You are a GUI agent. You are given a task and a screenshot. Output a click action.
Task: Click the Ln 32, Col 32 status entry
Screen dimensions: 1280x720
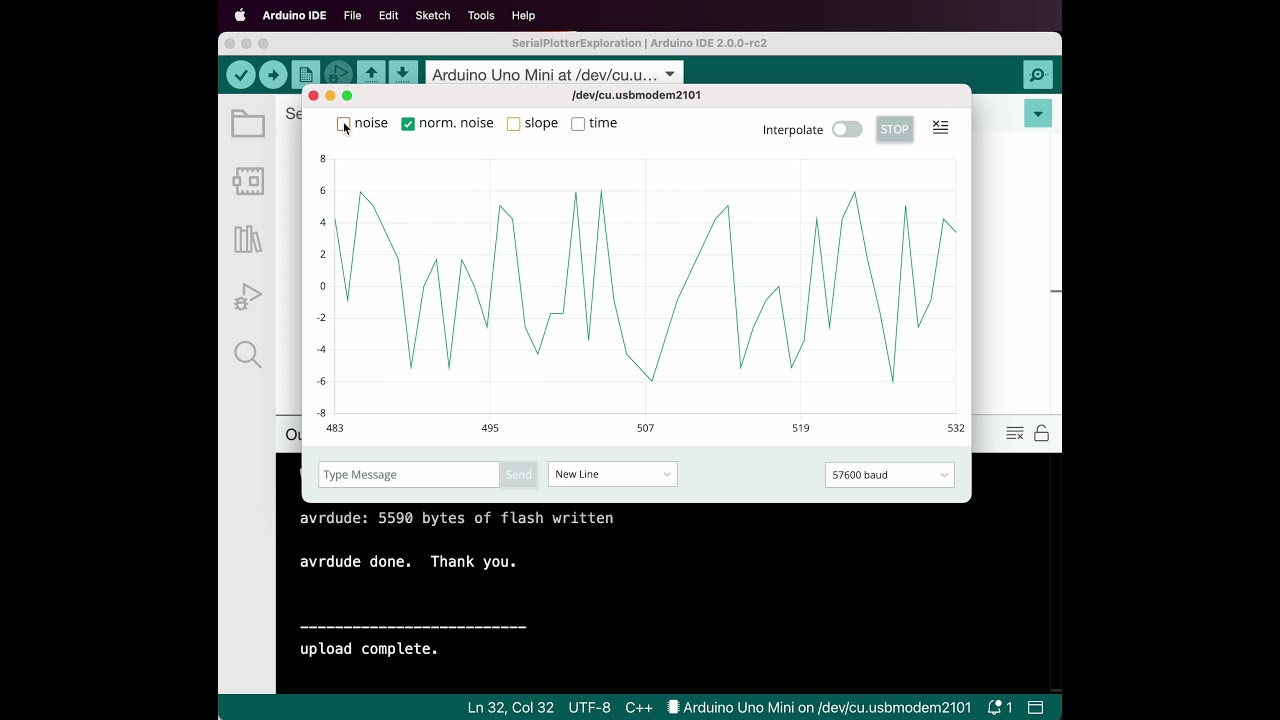click(511, 707)
